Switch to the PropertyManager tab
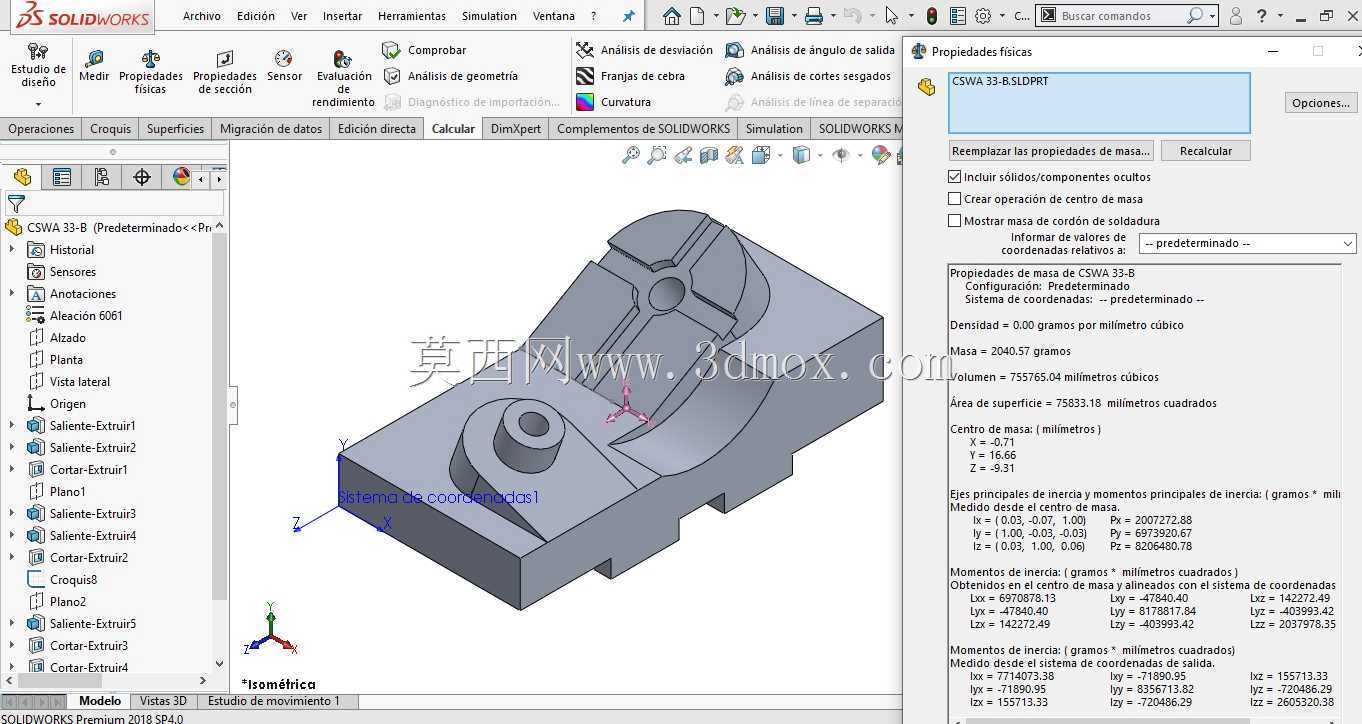Viewport: 1362px width, 724px height. tap(62, 177)
